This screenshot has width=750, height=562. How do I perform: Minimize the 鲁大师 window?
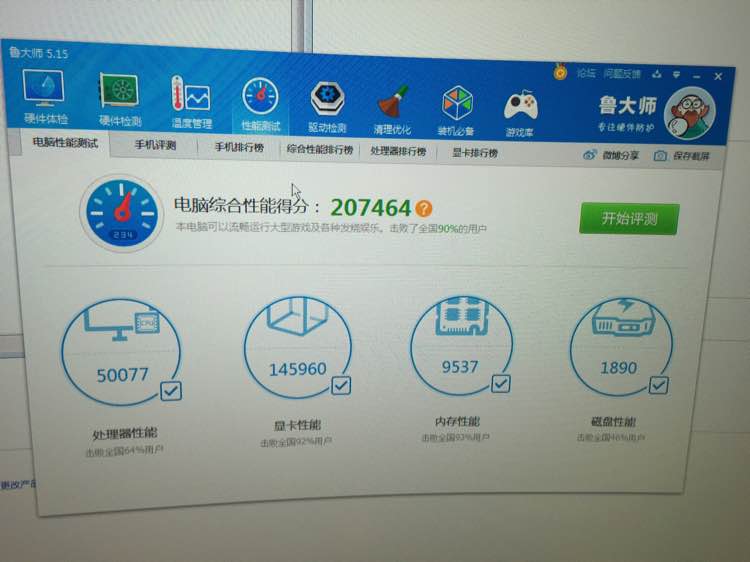[697, 77]
